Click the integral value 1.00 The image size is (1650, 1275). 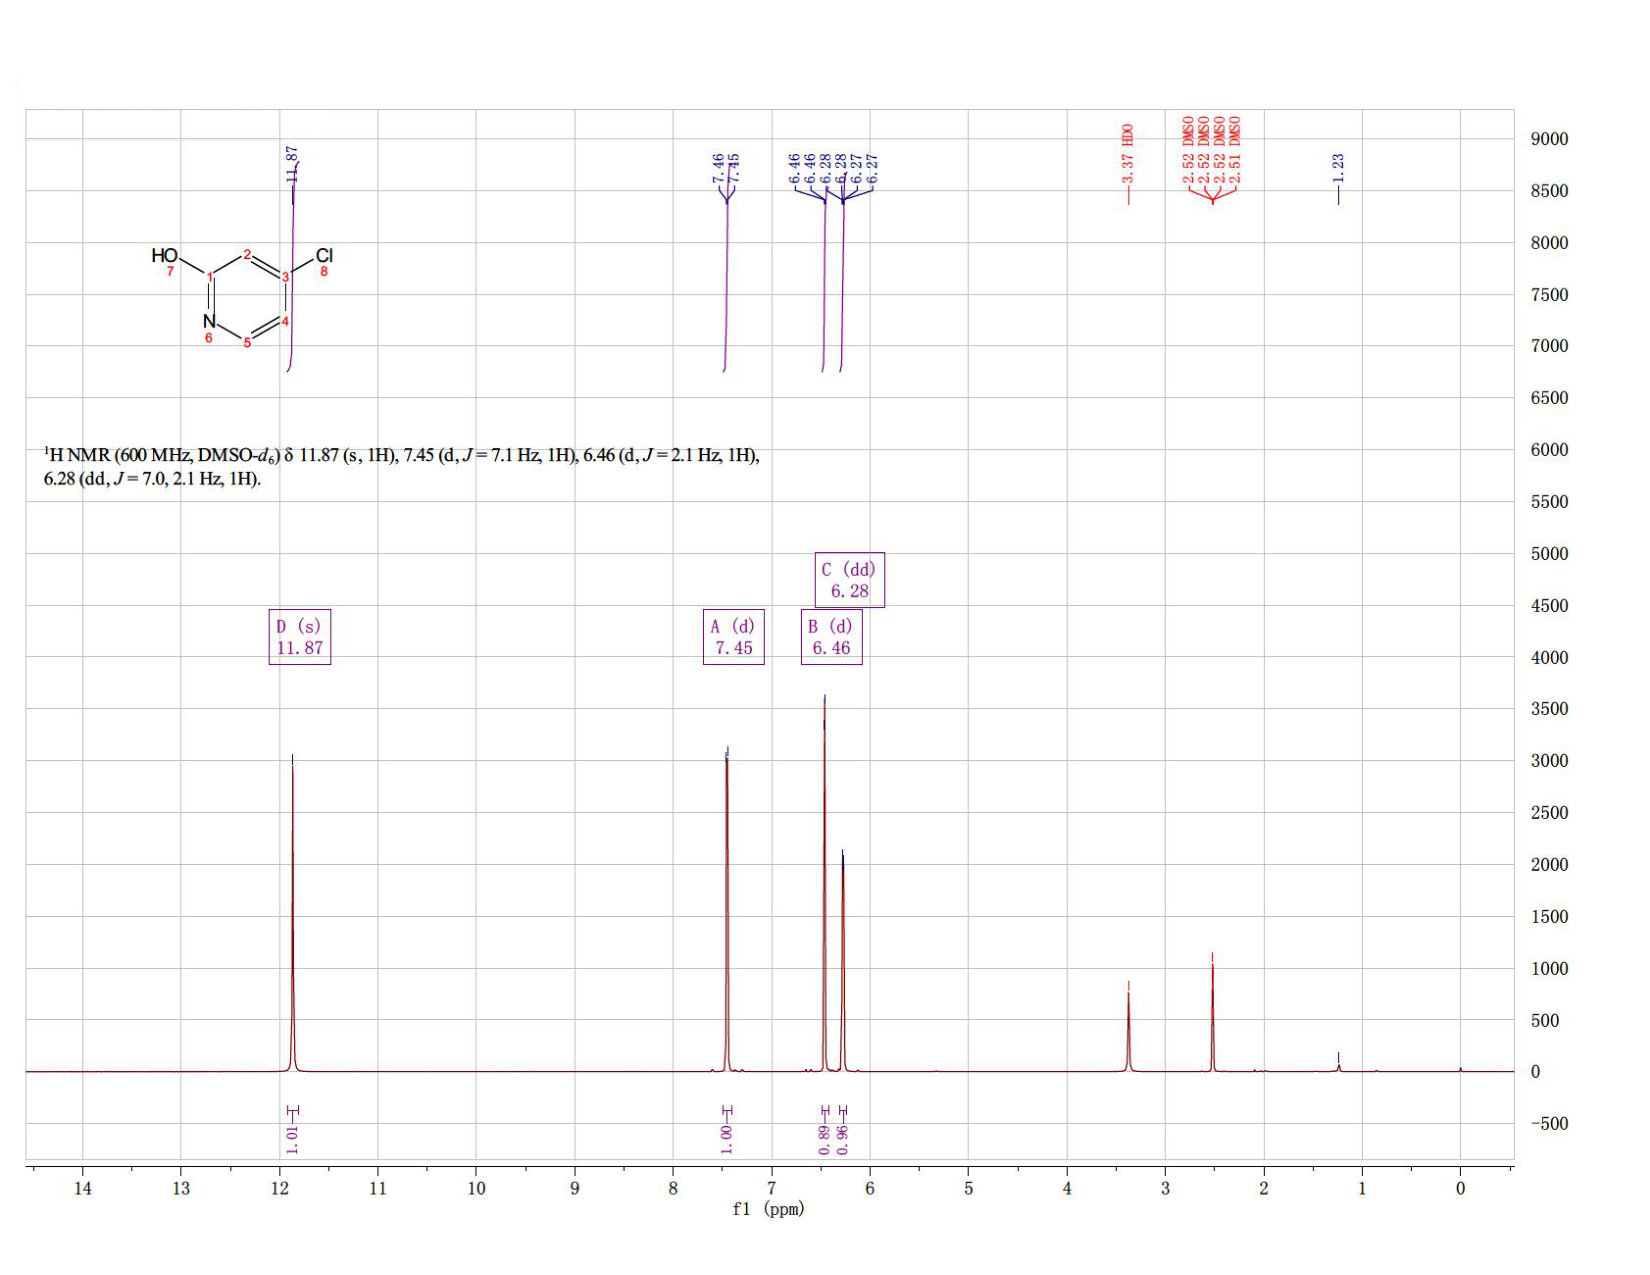[727, 1139]
